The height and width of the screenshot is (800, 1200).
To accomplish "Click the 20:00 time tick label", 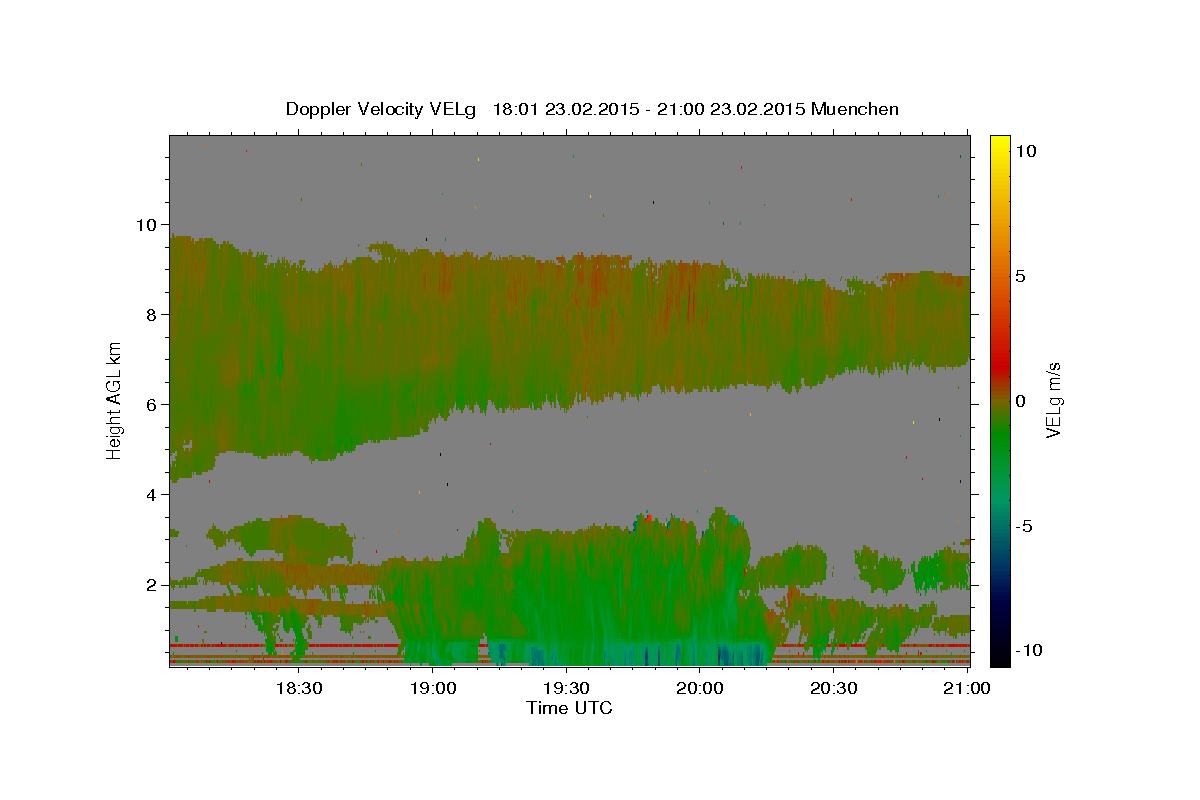I will [700, 688].
